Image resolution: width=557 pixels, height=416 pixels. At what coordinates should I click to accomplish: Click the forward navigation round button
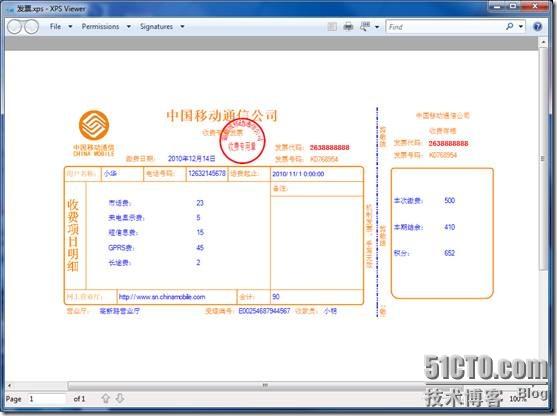click(x=31, y=27)
